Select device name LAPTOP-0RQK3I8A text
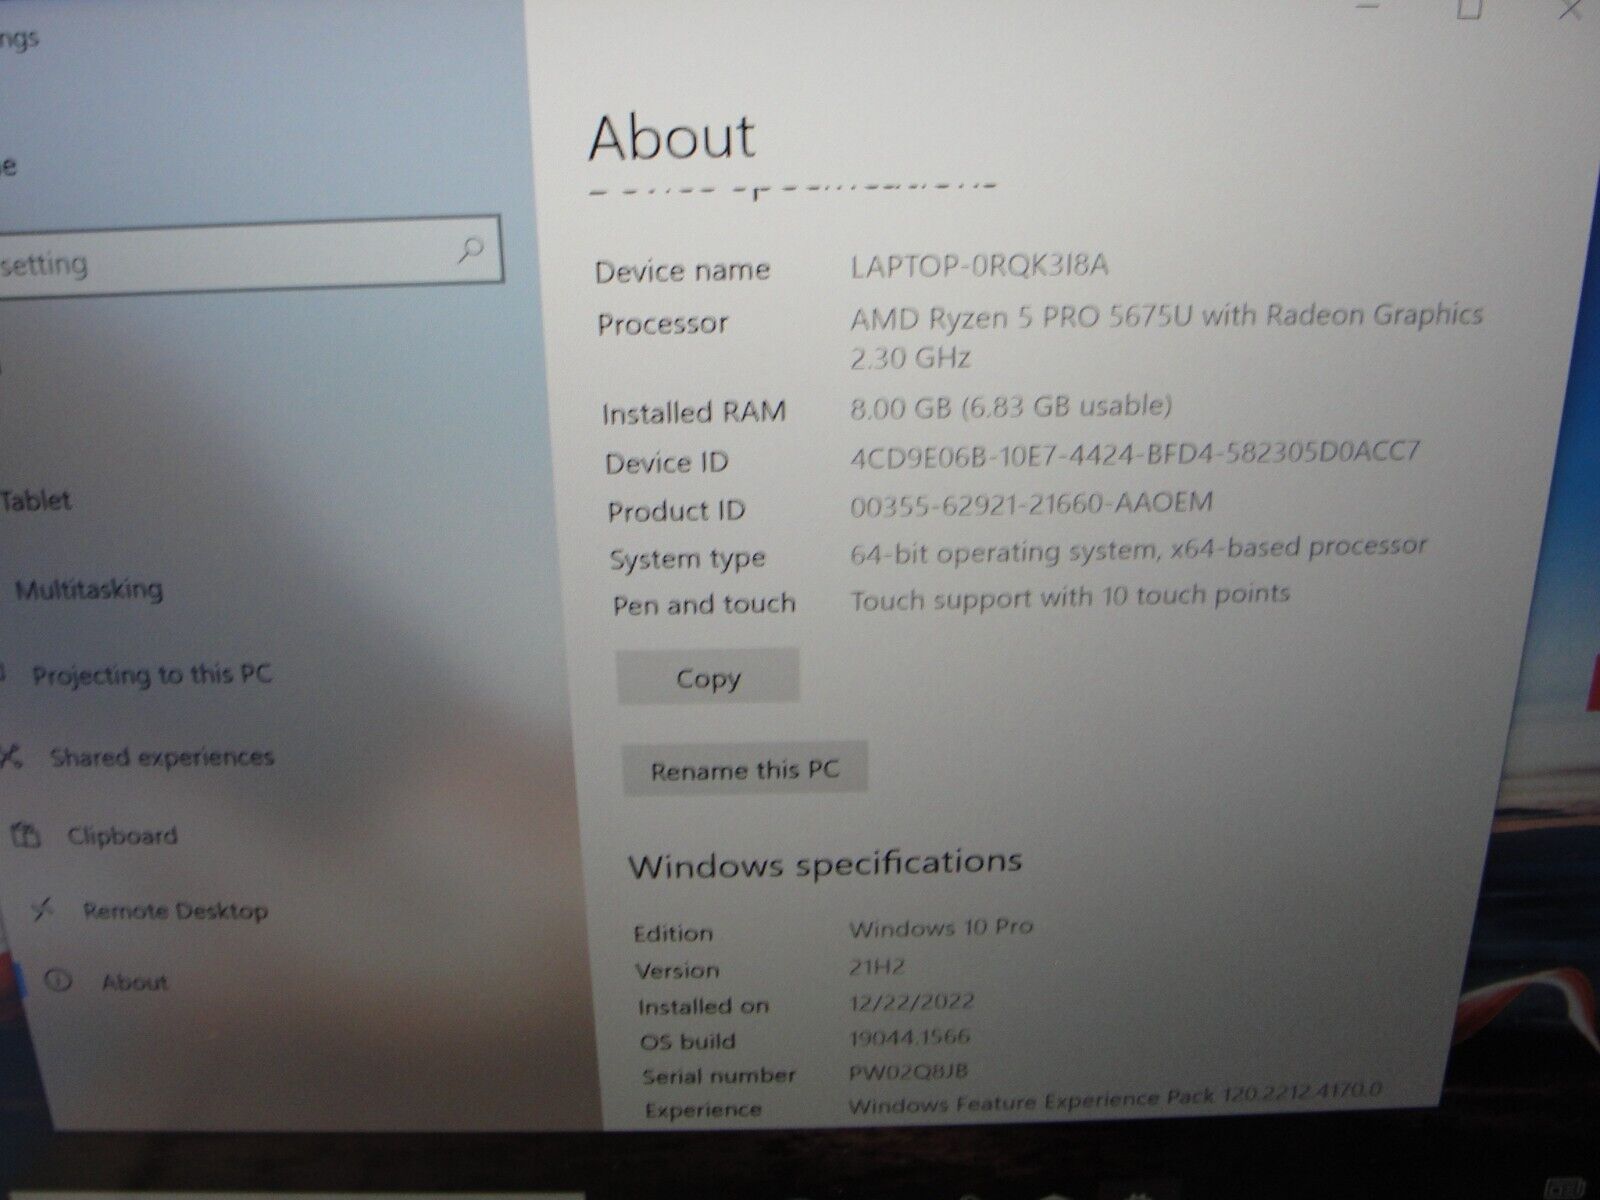The image size is (1600, 1200). click(979, 266)
